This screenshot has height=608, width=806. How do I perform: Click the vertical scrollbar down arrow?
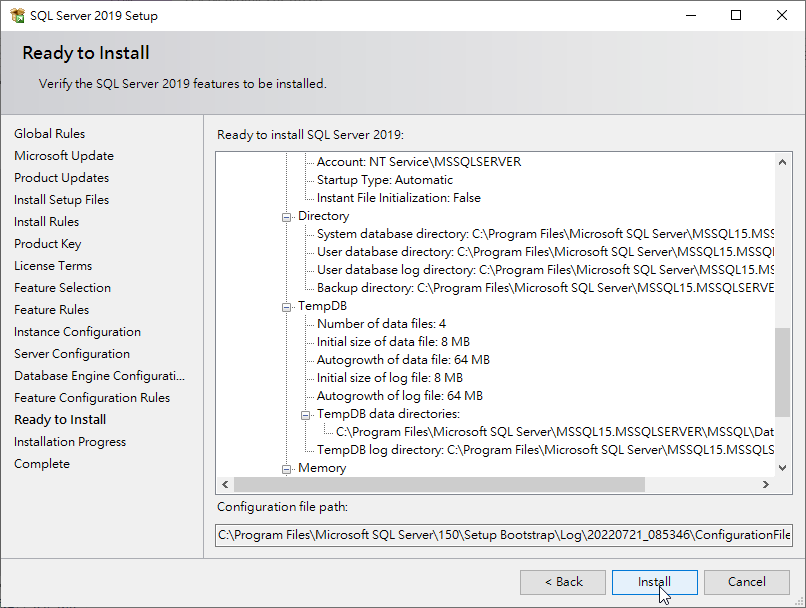click(782, 468)
